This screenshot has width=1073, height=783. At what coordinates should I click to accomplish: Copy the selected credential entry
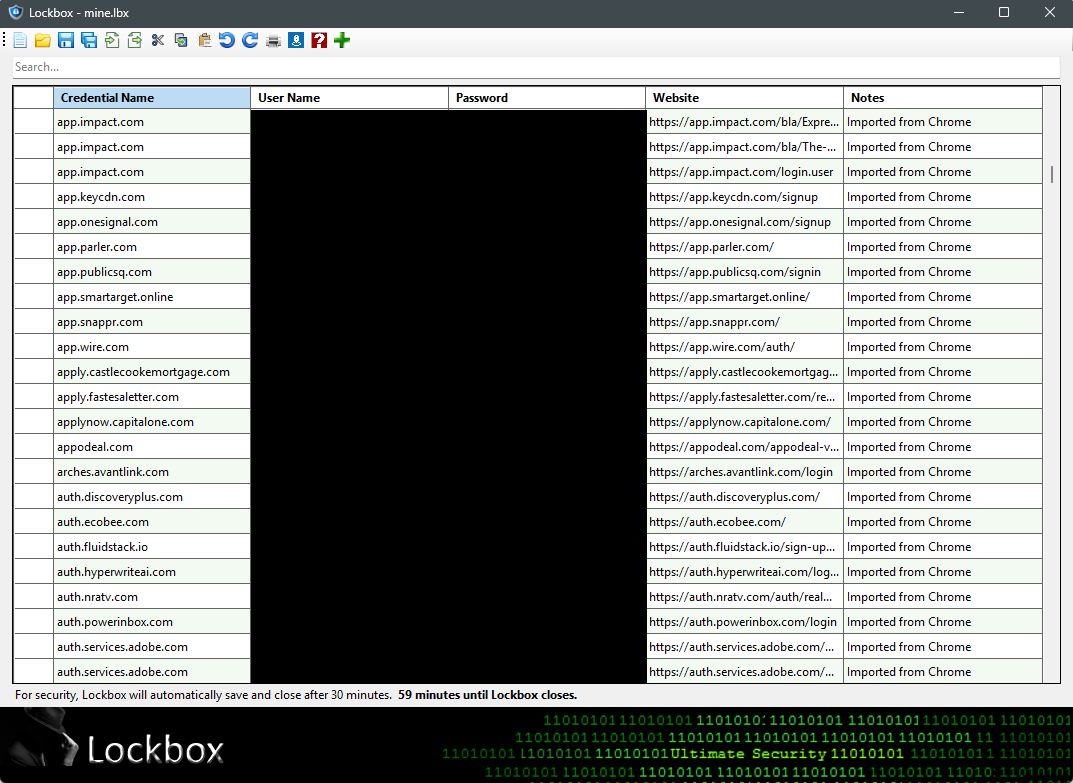pyautogui.click(x=180, y=40)
